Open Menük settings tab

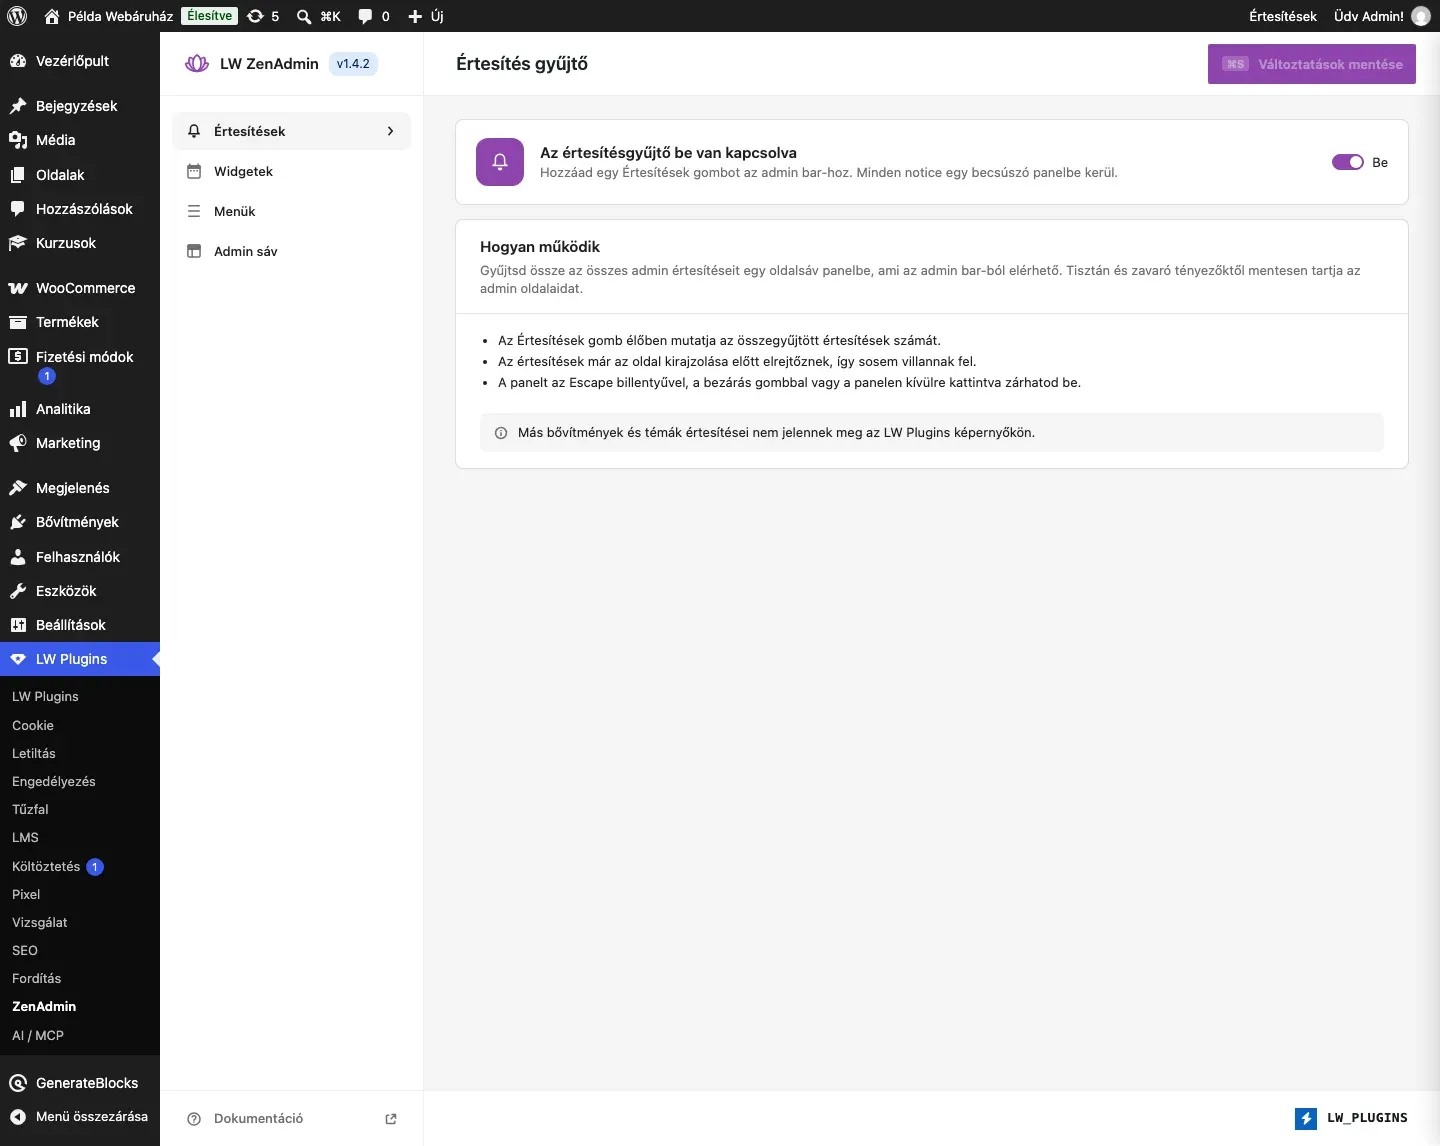coord(292,211)
